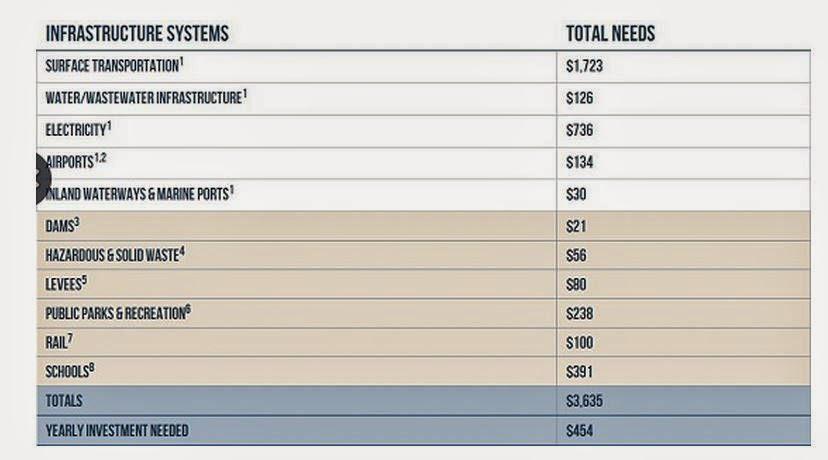Select the $238 parks value
Image resolution: width=828 pixels, height=460 pixels.
[x=580, y=314]
